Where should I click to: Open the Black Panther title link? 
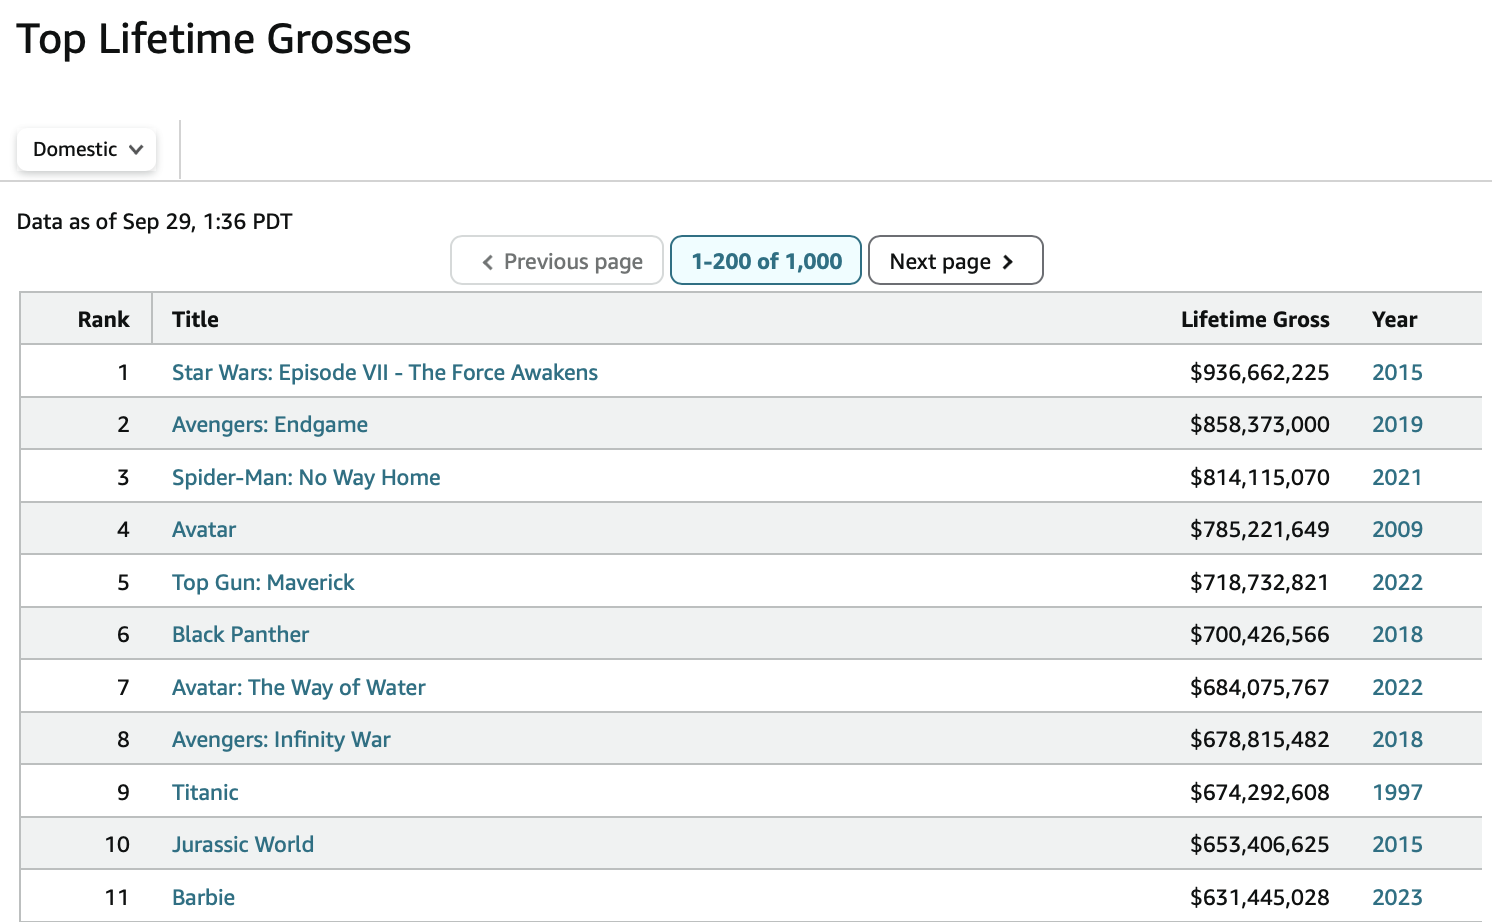(240, 635)
